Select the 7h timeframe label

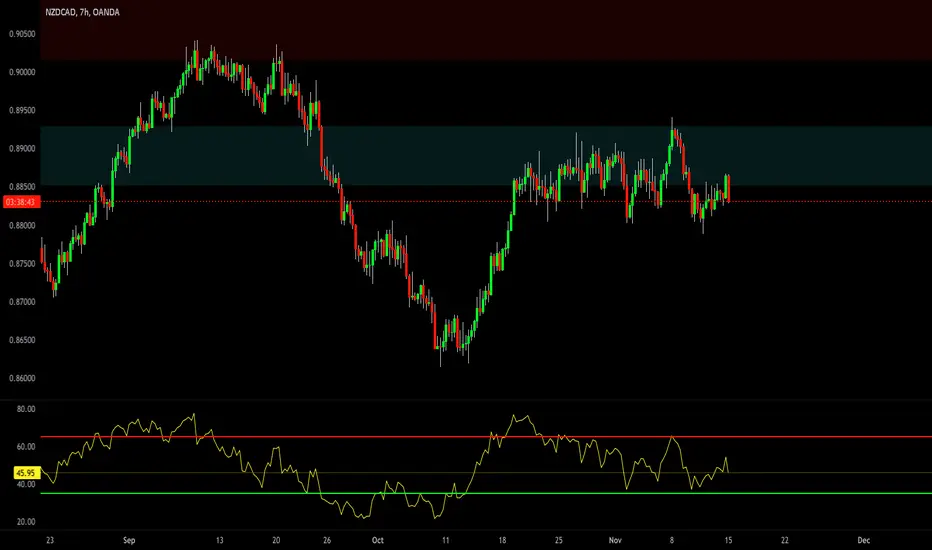pyautogui.click(x=84, y=12)
